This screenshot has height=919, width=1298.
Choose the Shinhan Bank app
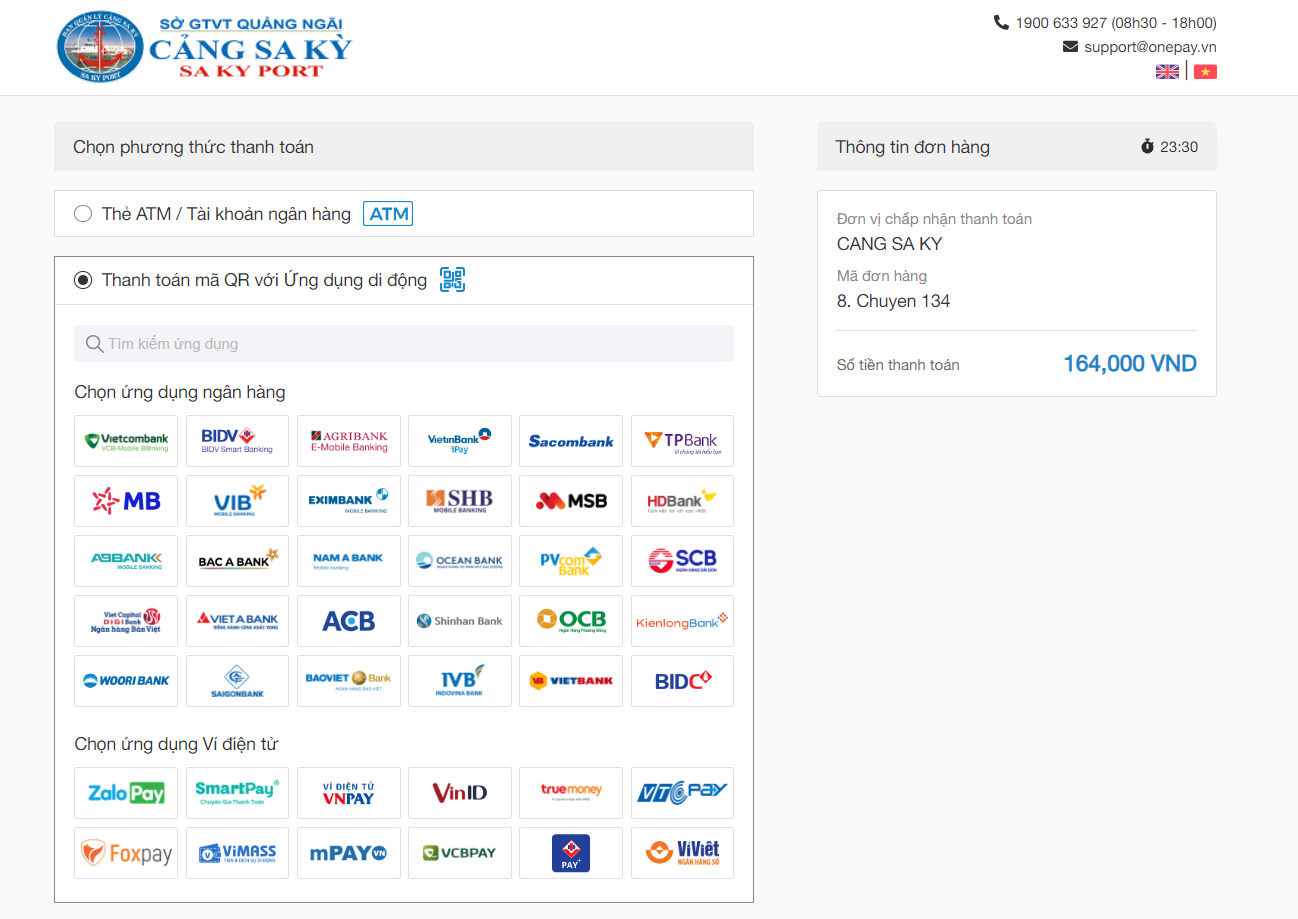coord(460,621)
